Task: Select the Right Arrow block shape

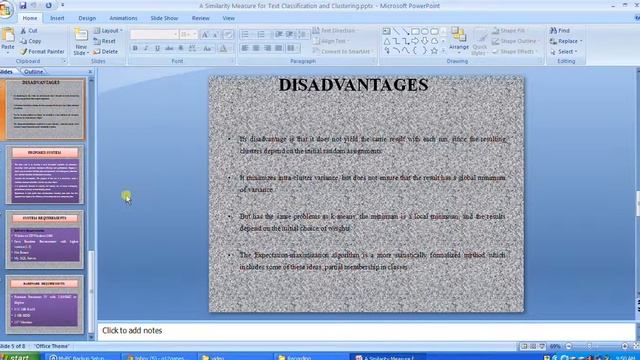Action: [x=415, y=41]
